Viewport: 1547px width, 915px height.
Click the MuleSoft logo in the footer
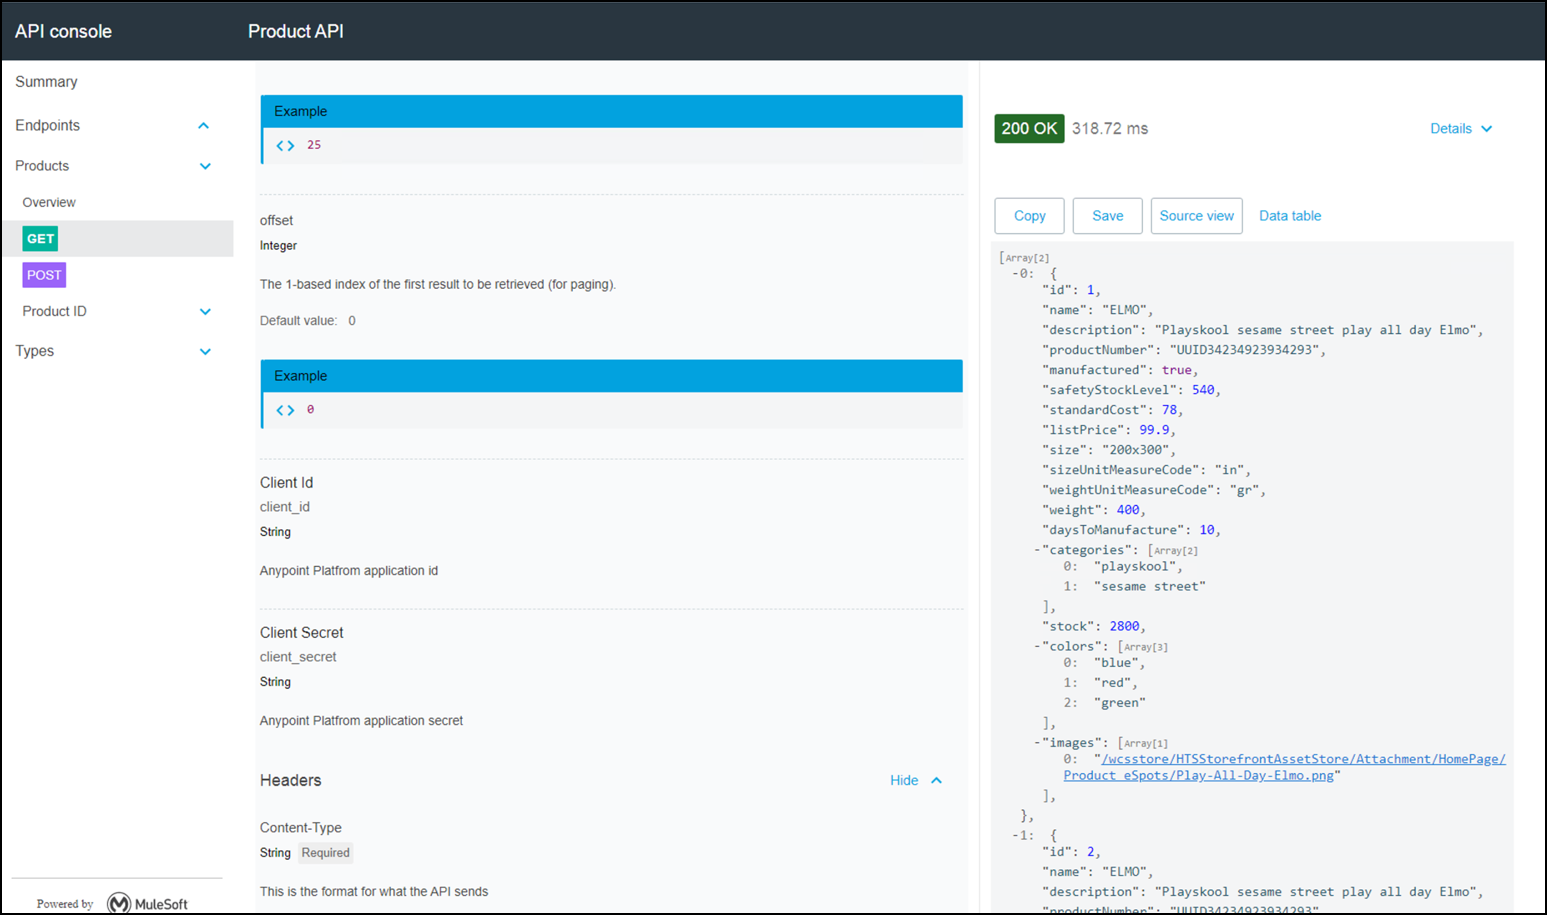[147, 904]
